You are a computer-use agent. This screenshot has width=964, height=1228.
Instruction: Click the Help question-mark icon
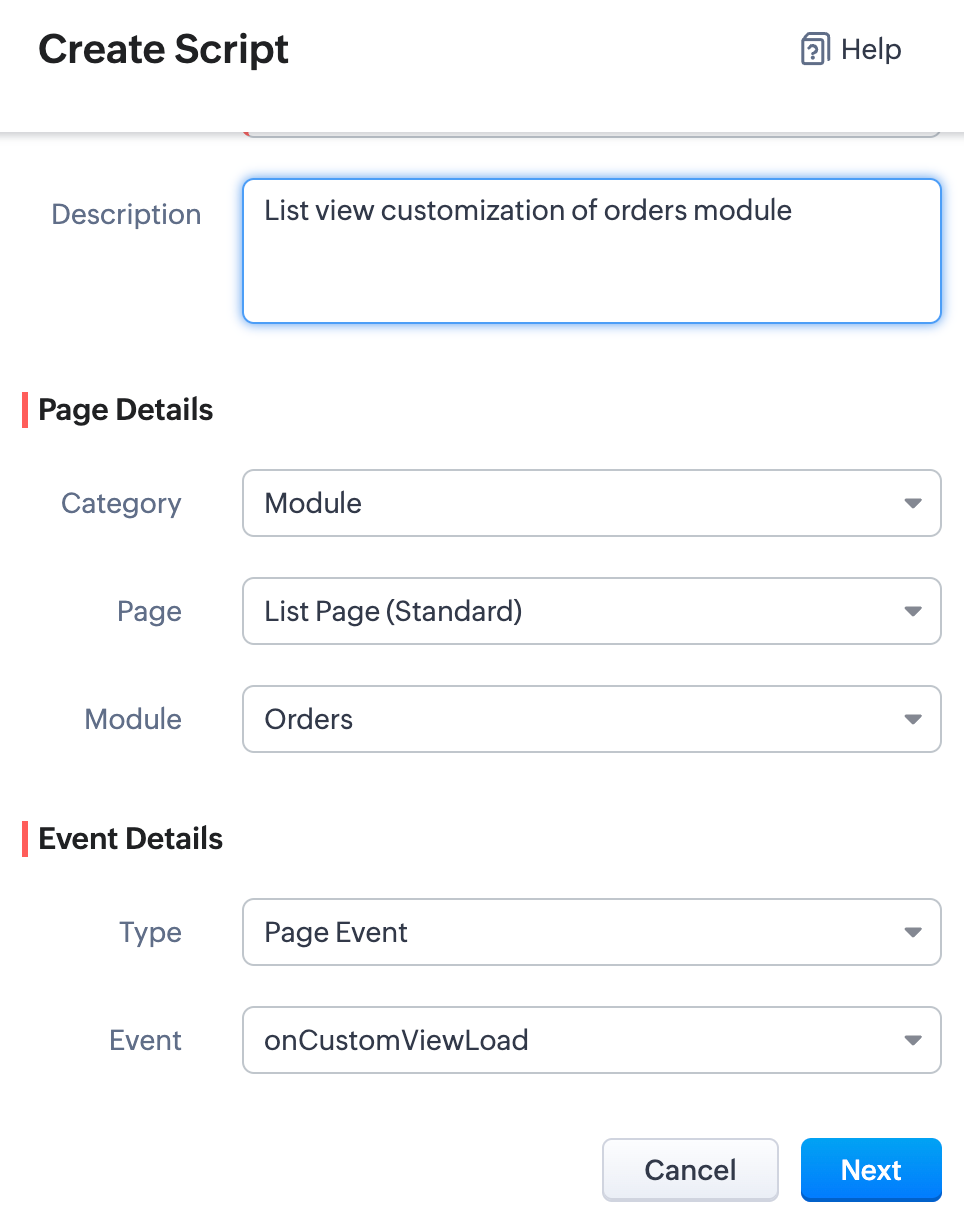tap(815, 50)
